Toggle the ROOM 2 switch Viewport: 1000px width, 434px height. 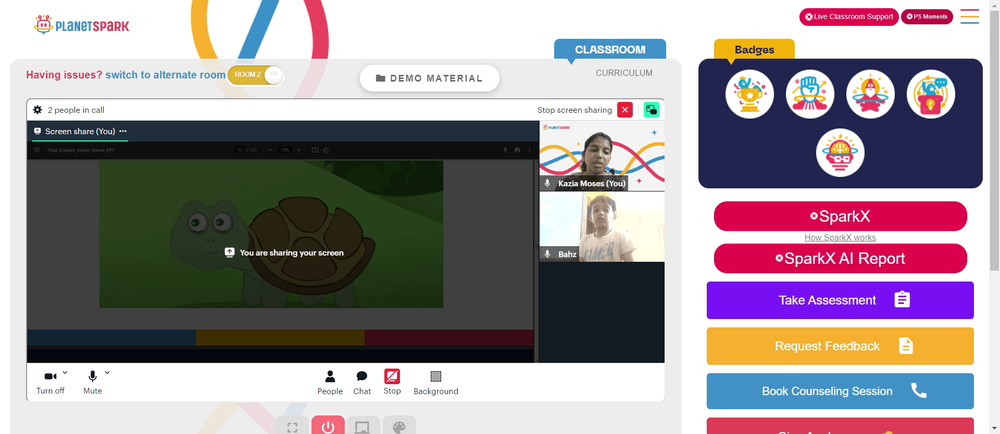pyautogui.click(x=255, y=75)
